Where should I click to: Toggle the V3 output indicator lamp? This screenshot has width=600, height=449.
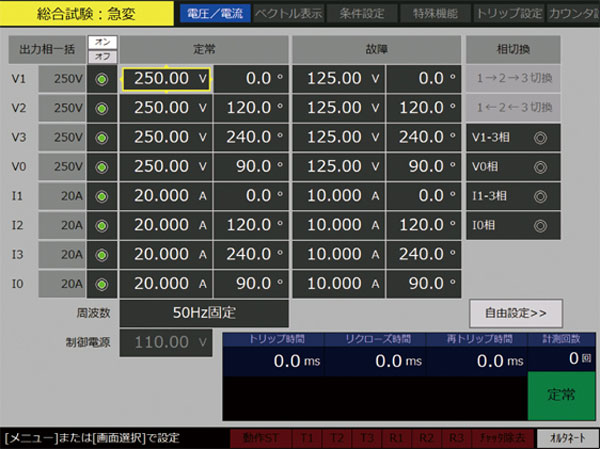click(x=101, y=137)
